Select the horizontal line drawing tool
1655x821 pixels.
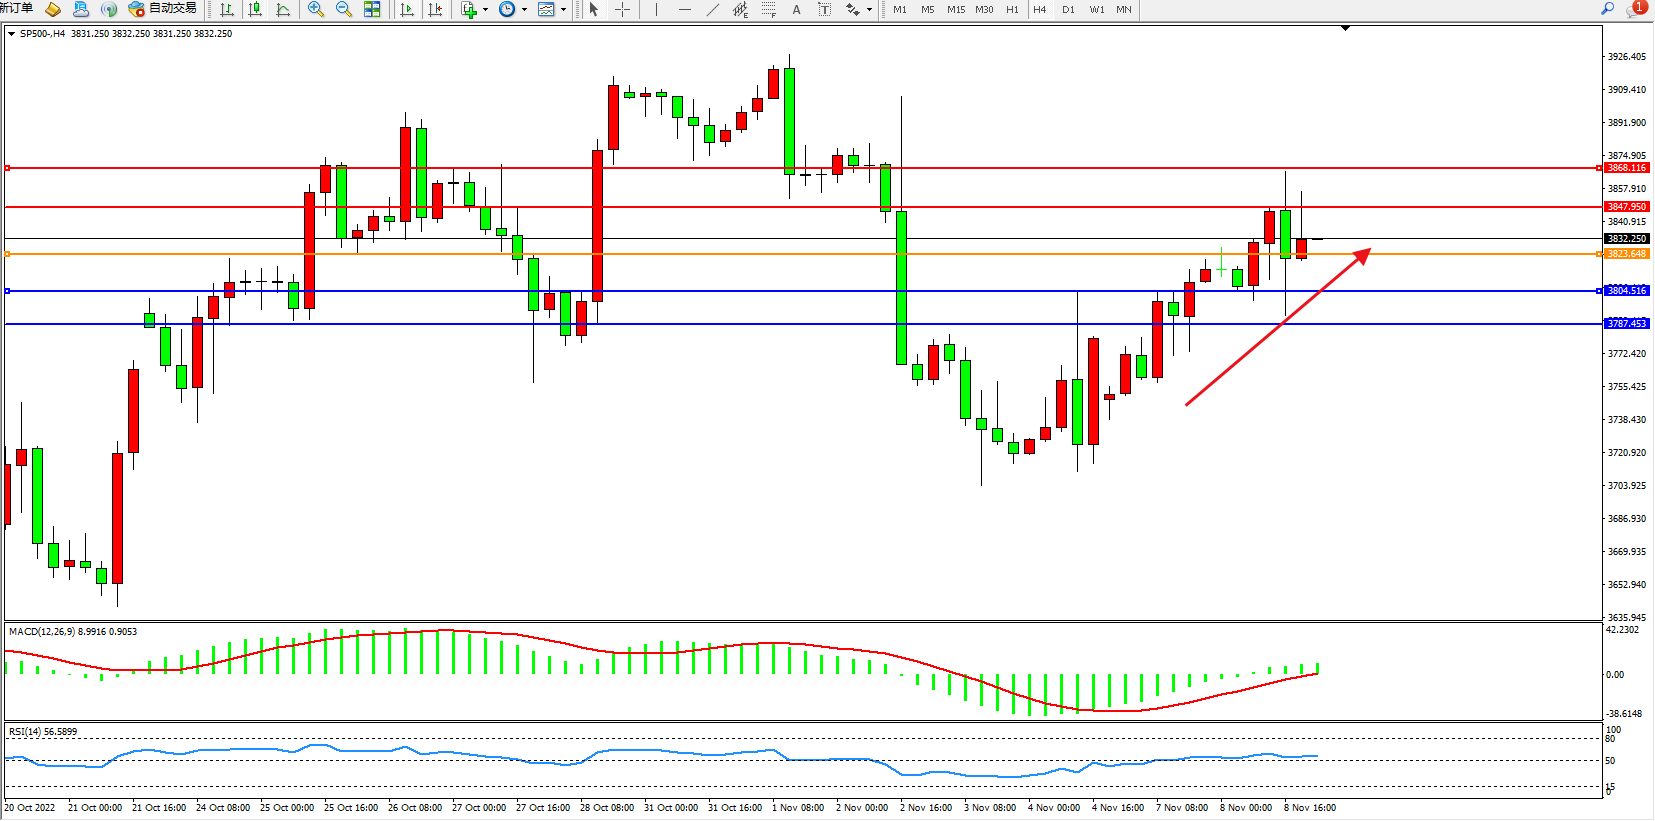pyautogui.click(x=684, y=9)
